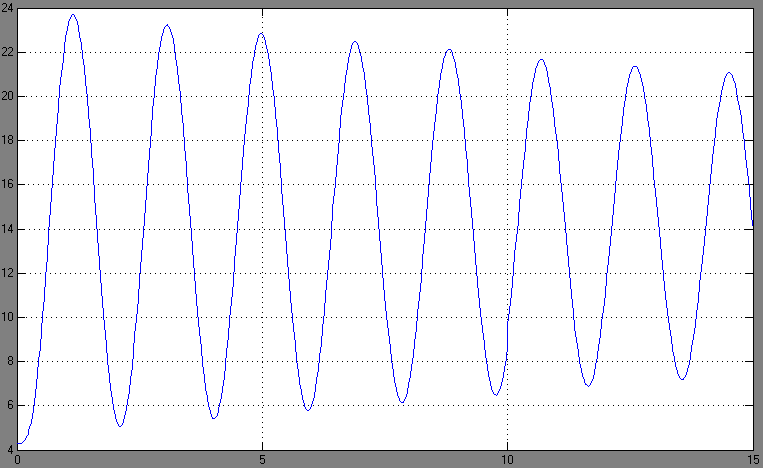
Task: Click the x-axis tick label 15
Action: pyautogui.click(x=754, y=460)
